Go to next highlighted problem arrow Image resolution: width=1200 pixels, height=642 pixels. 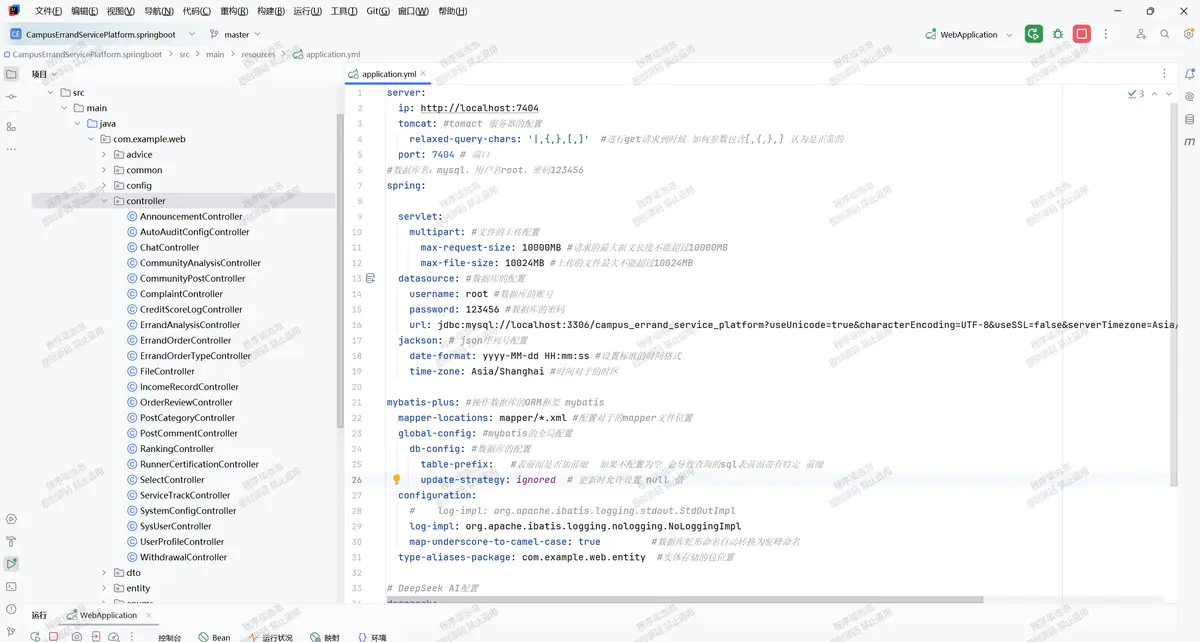[1170, 94]
